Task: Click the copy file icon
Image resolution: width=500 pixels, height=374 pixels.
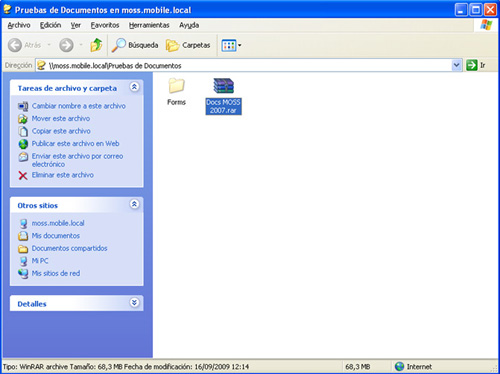Action: 23,131
